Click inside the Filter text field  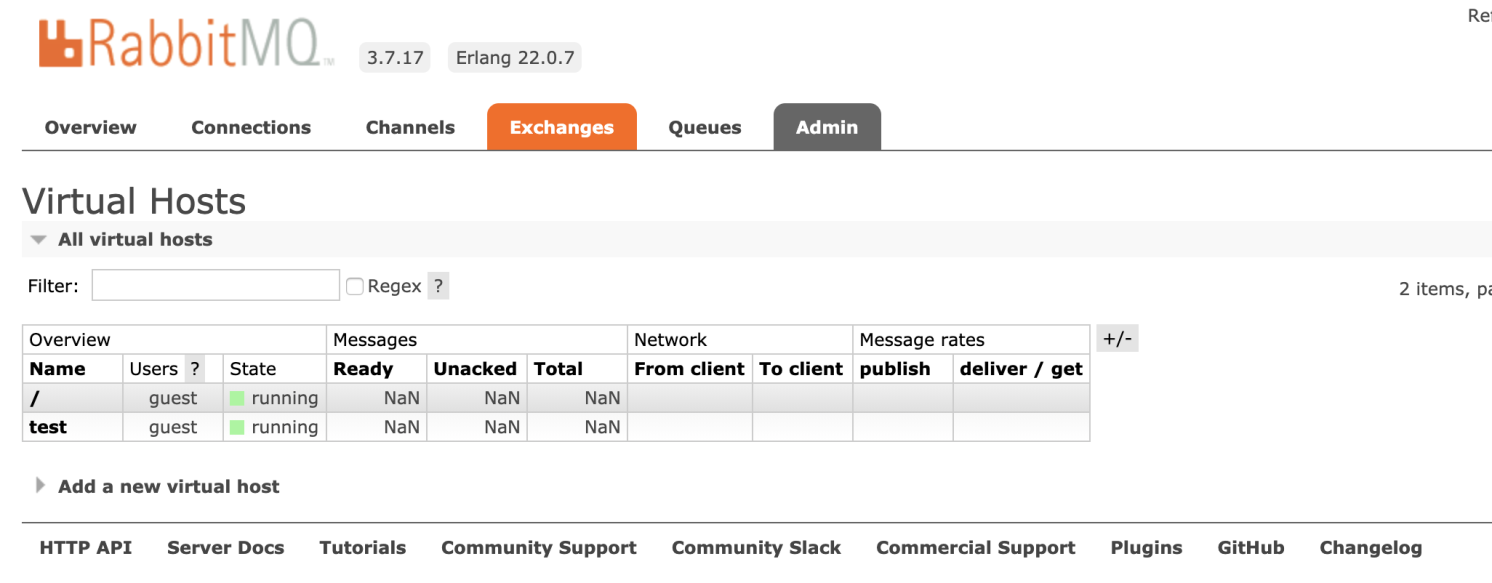click(216, 286)
